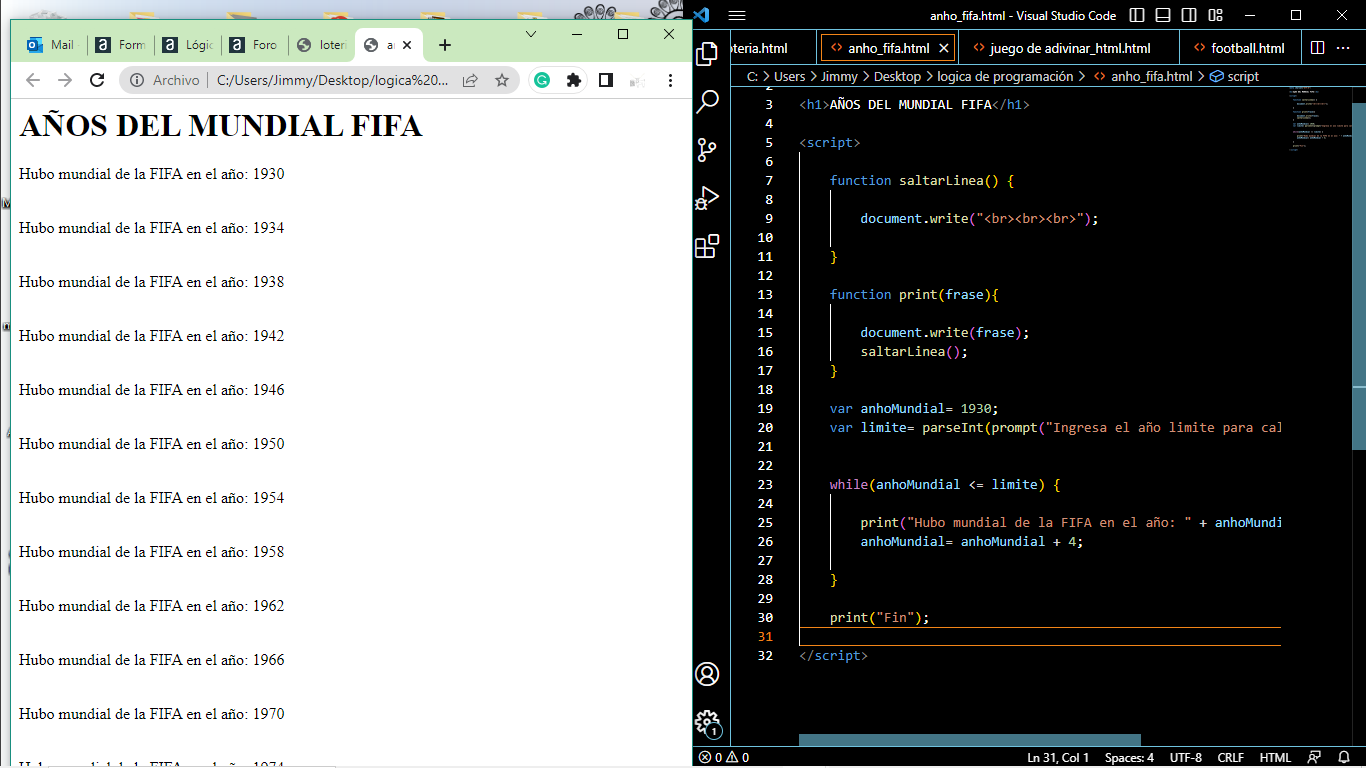Screen dimensions: 1366x768
Task: Split the VS Code editor right
Action: click(x=1317, y=48)
